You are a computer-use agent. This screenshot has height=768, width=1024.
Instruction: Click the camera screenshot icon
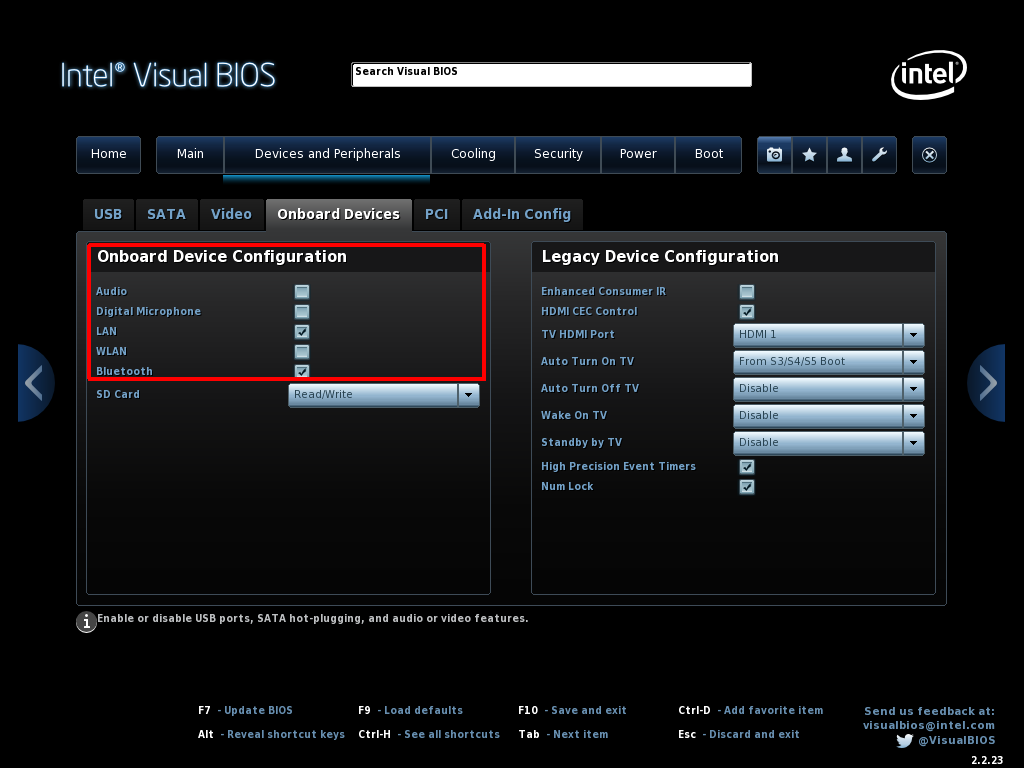click(775, 155)
